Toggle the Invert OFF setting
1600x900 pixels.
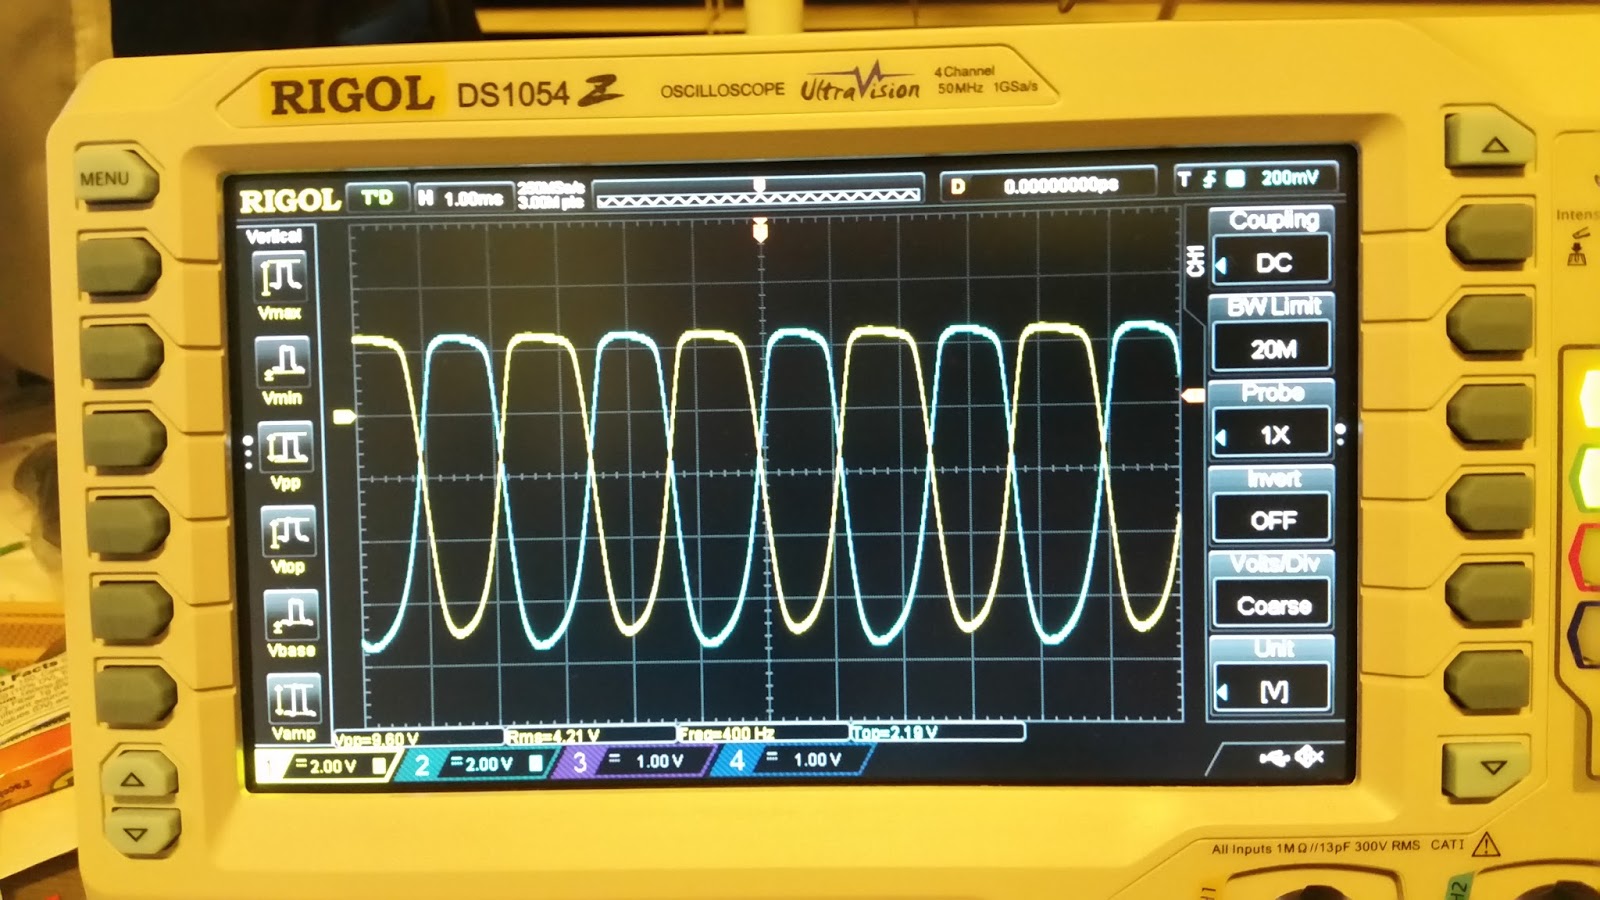tap(1272, 507)
